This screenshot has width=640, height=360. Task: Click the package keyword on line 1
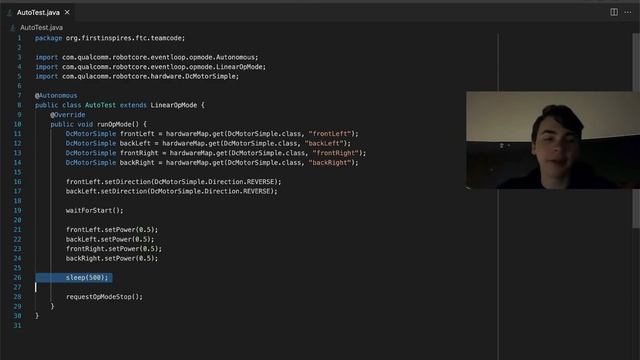pos(49,38)
